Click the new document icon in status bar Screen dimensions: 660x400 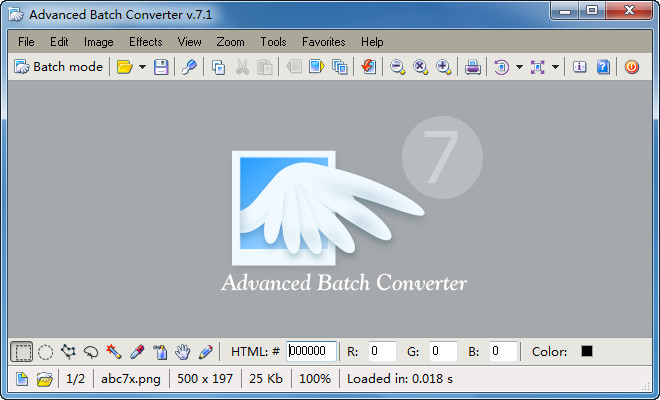(22, 379)
